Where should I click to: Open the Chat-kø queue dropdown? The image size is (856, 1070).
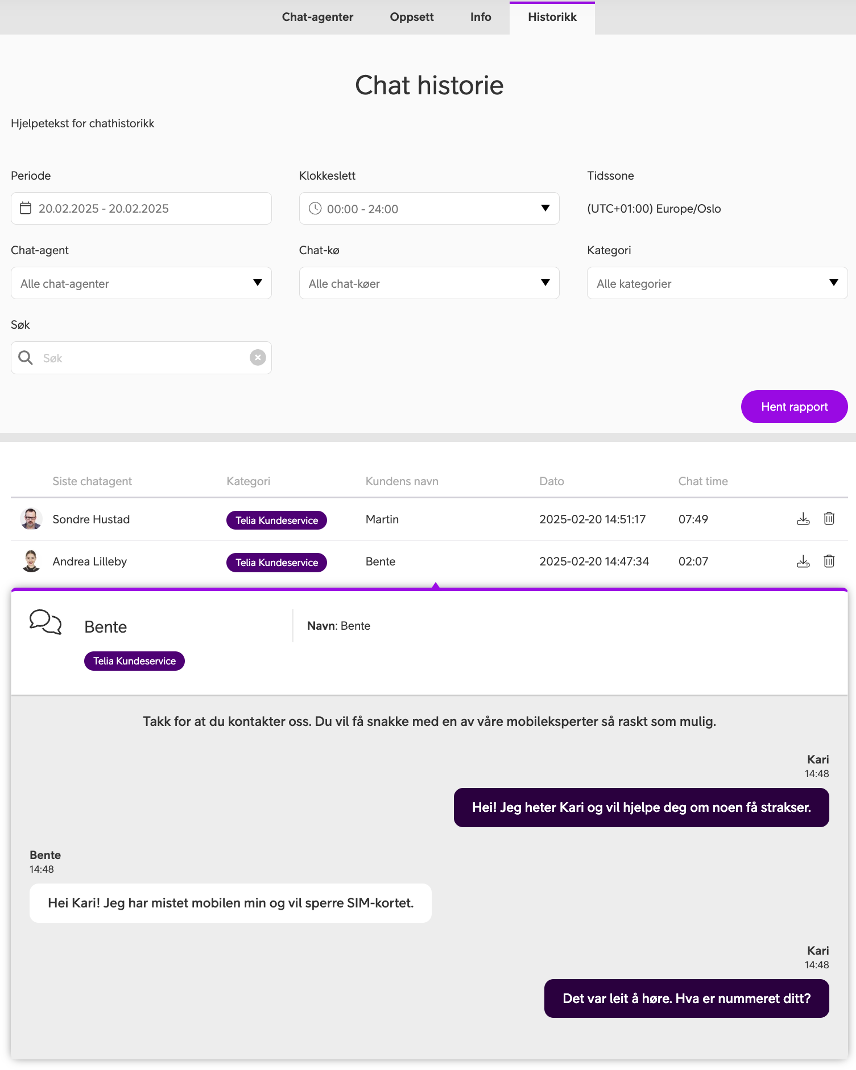pos(429,283)
